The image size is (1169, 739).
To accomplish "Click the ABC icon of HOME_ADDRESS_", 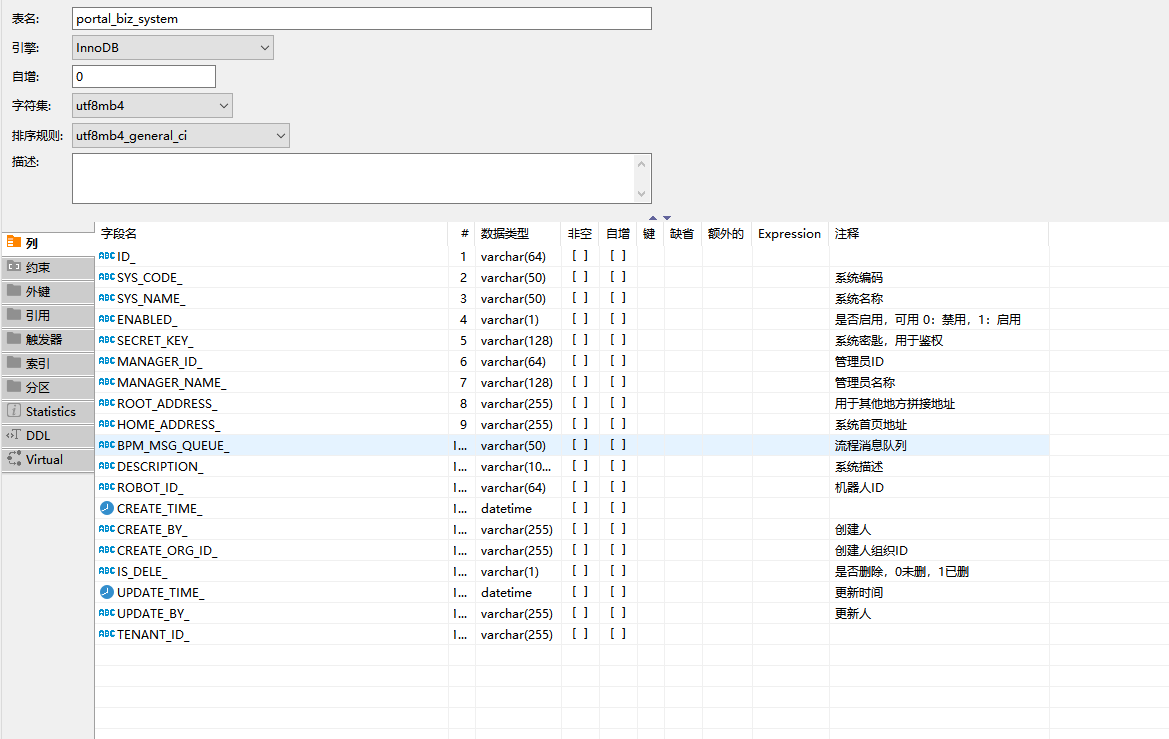I will tap(107, 424).
